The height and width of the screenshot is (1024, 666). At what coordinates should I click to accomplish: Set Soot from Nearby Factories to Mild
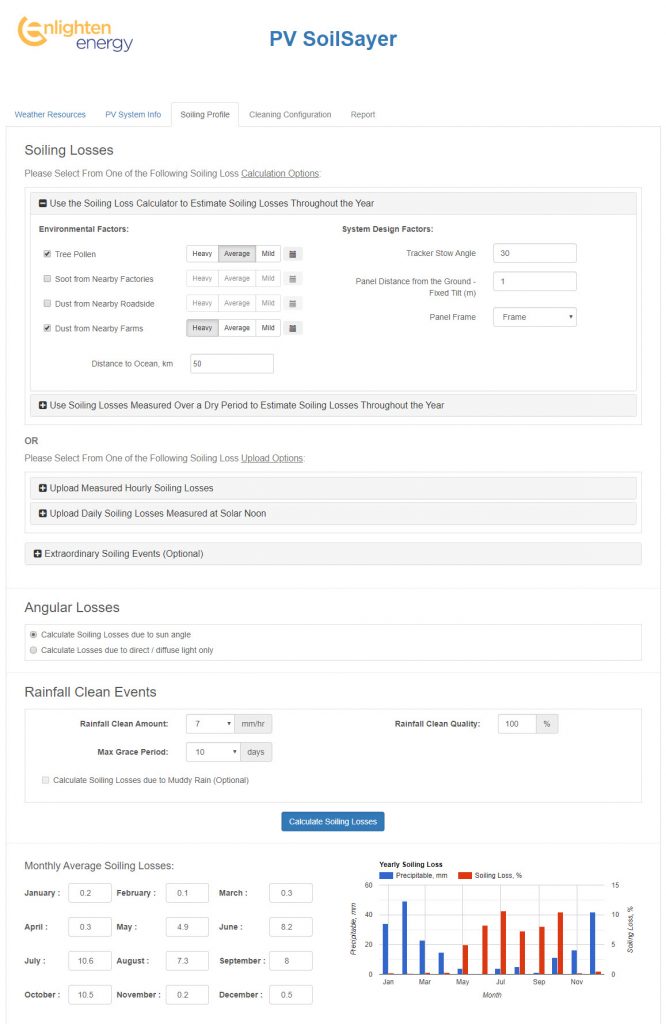pyautogui.click(x=268, y=279)
